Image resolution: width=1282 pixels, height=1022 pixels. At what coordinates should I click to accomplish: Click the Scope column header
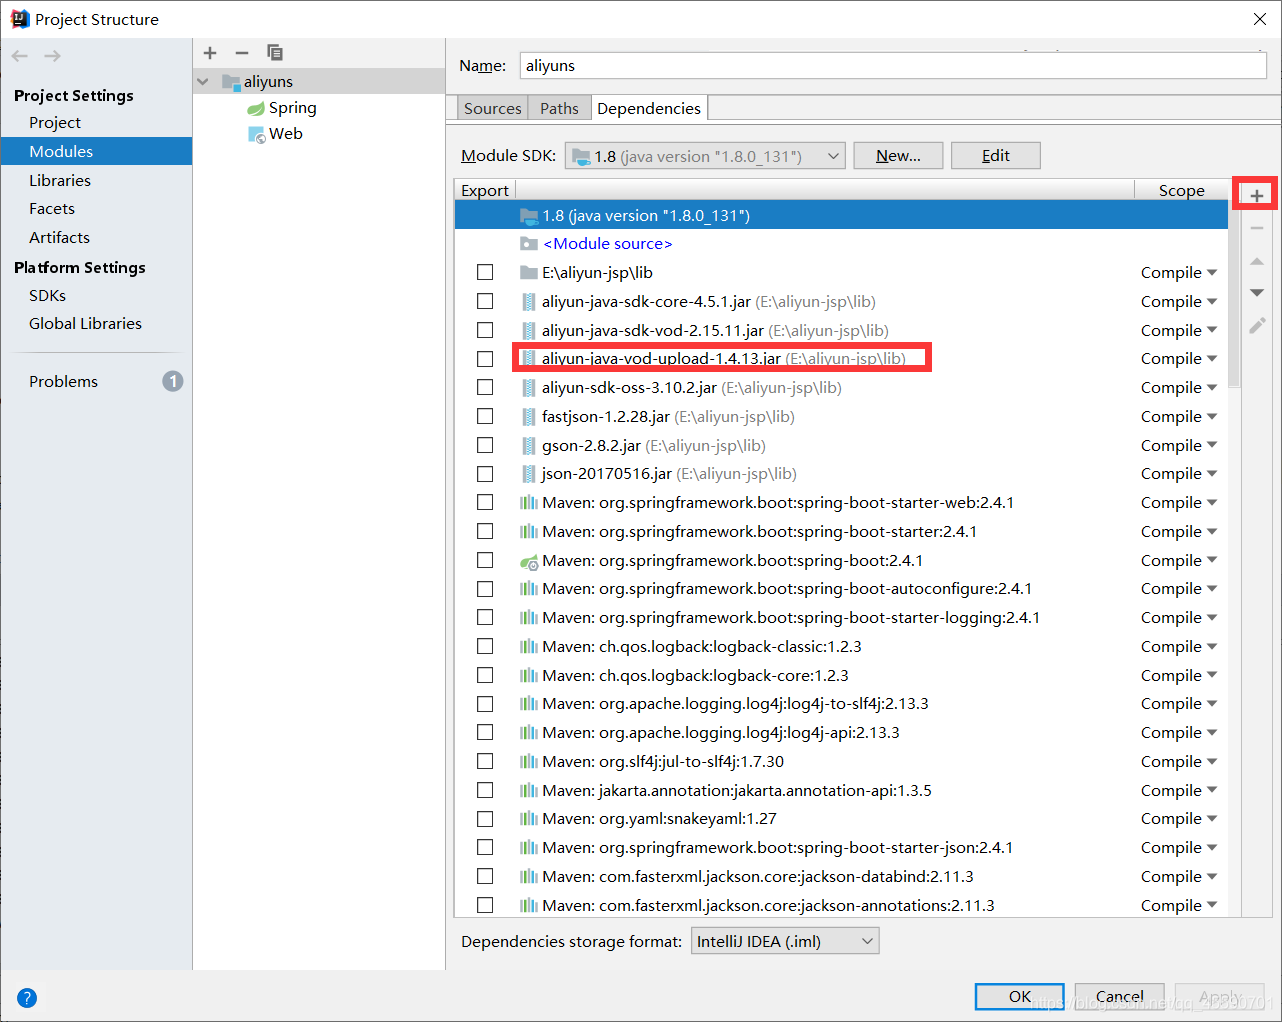pos(1181,190)
